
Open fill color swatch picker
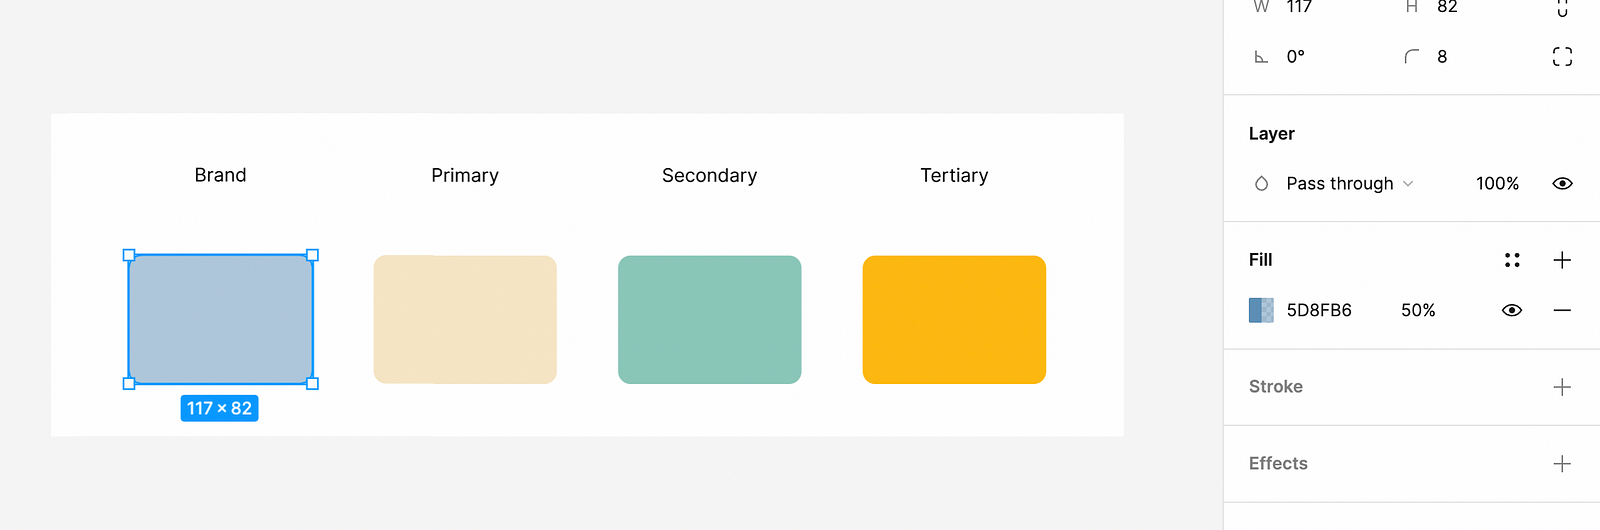coord(1261,310)
